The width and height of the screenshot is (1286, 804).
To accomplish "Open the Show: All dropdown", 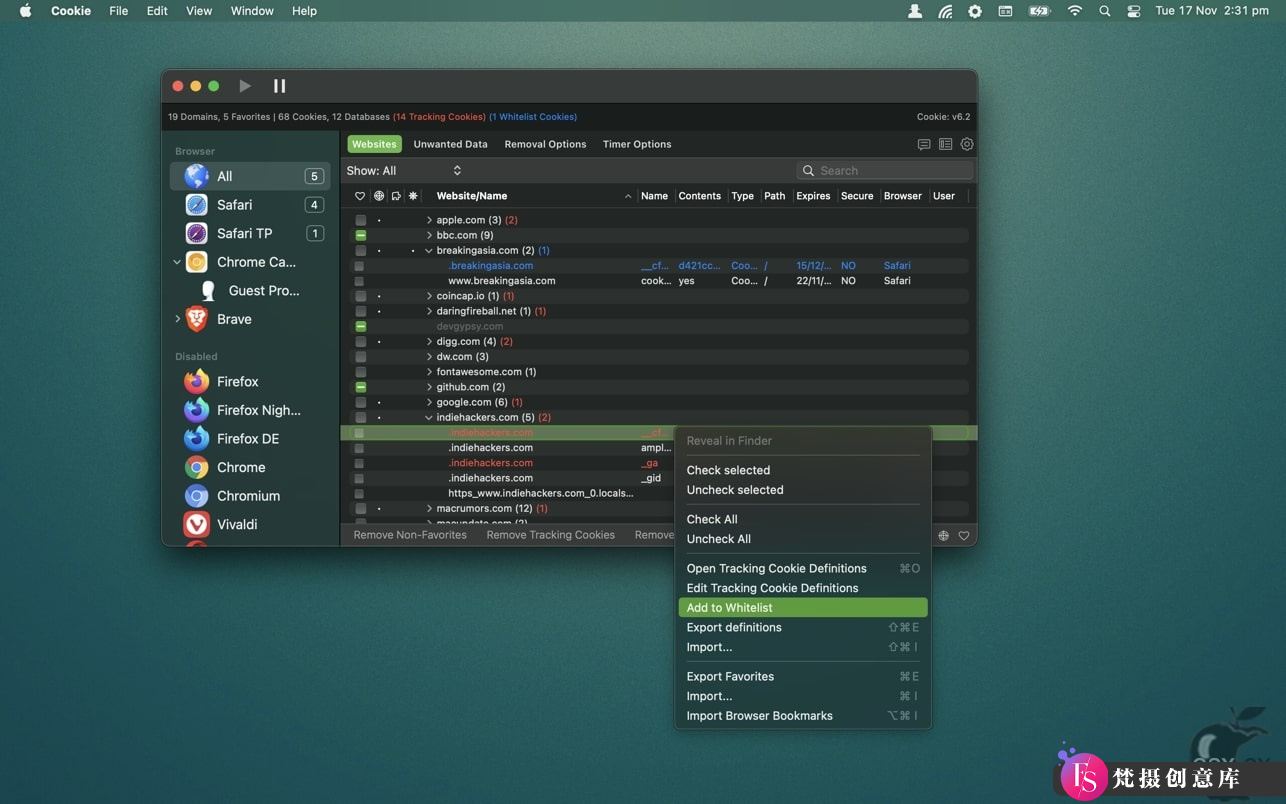I will (x=404, y=171).
